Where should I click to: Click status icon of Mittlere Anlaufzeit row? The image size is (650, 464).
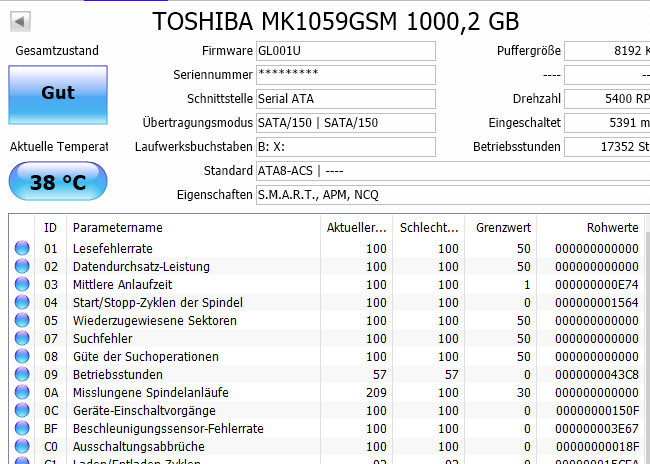[22, 284]
